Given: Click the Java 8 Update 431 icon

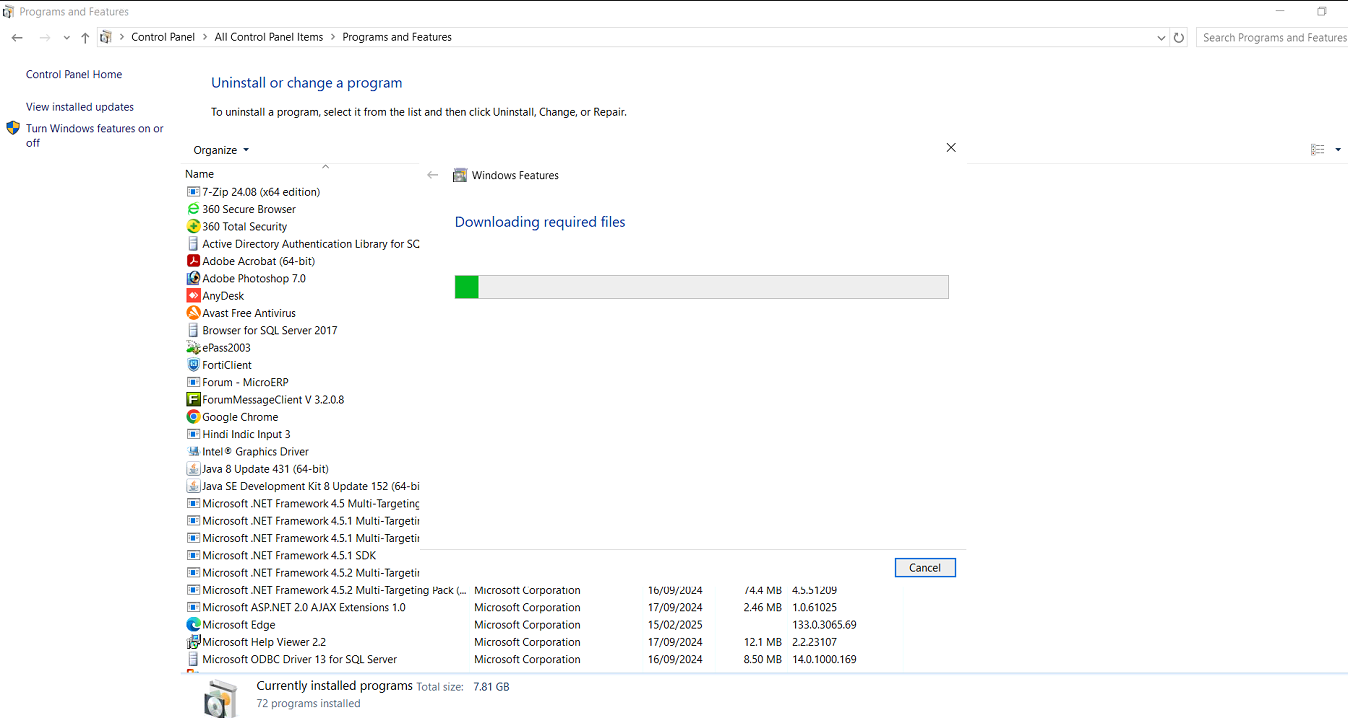Looking at the screenshot, I should point(193,469).
